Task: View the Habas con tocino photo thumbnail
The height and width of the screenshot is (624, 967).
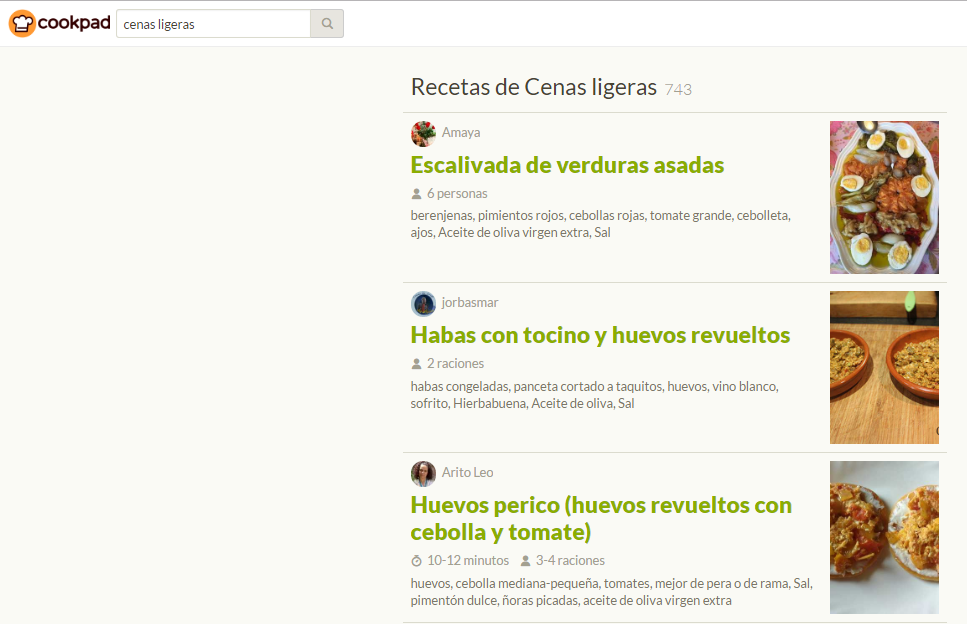Action: coord(884,367)
